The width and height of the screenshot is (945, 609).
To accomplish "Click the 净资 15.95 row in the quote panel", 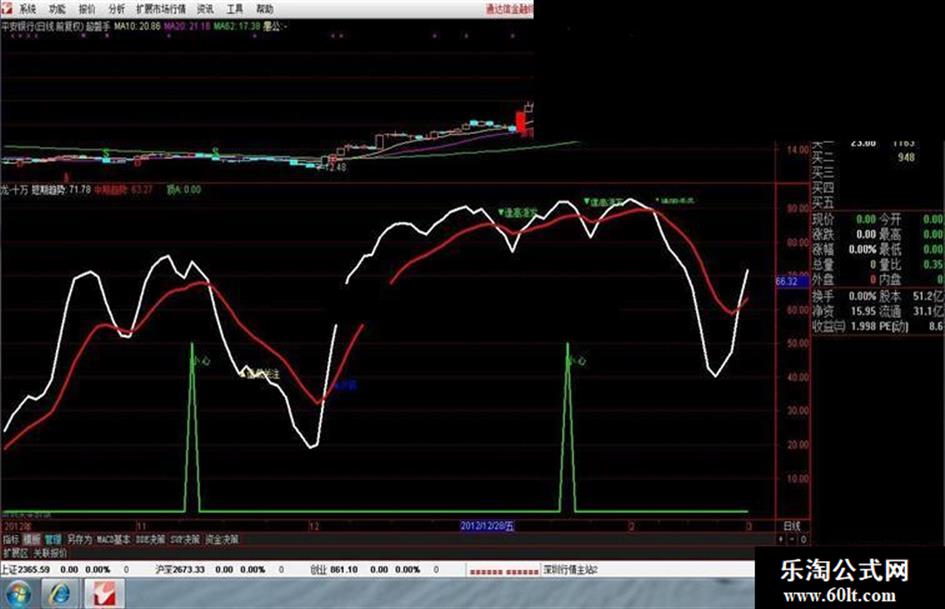I will [x=844, y=311].
